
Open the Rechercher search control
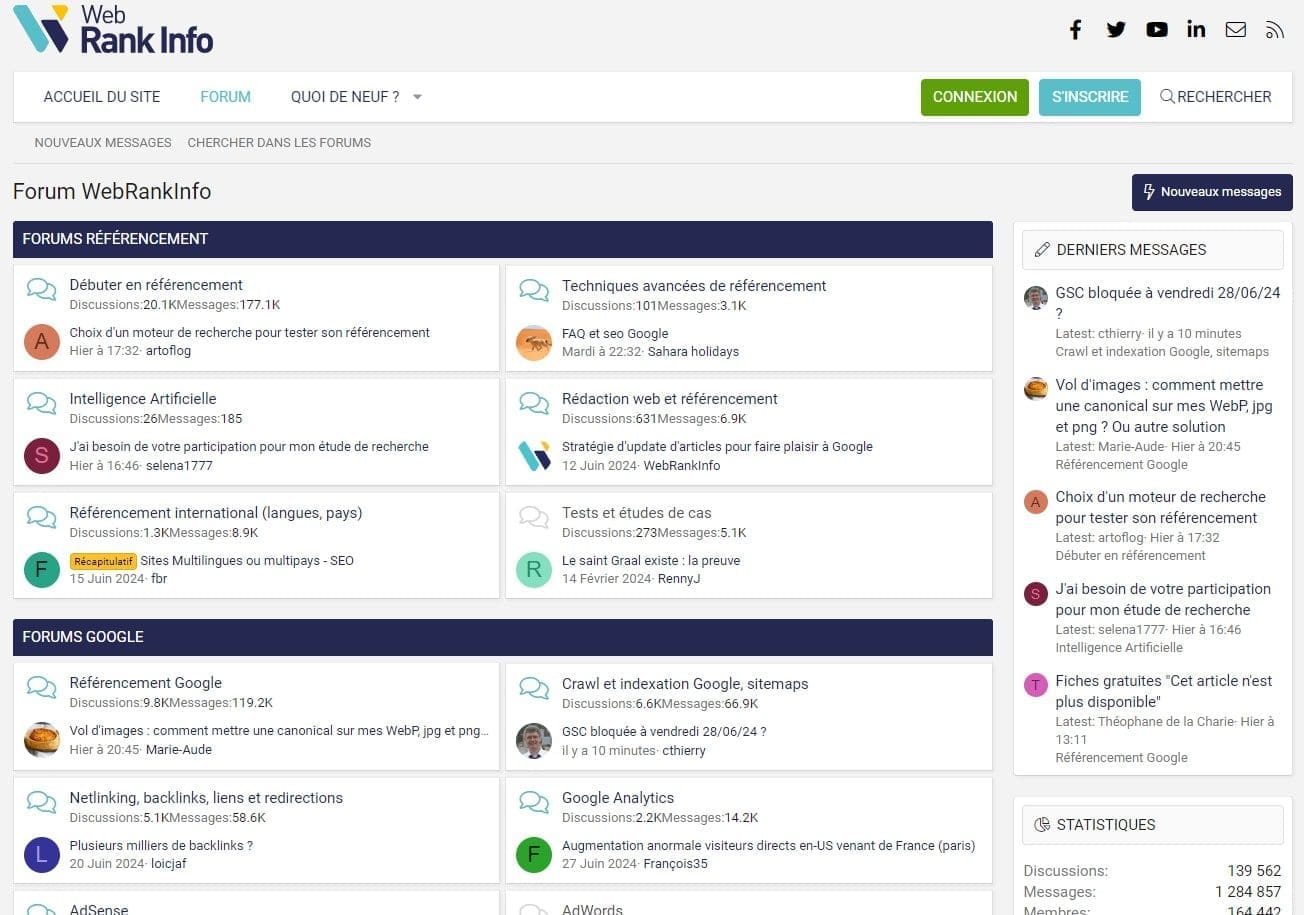click(x=1215, y=97)
